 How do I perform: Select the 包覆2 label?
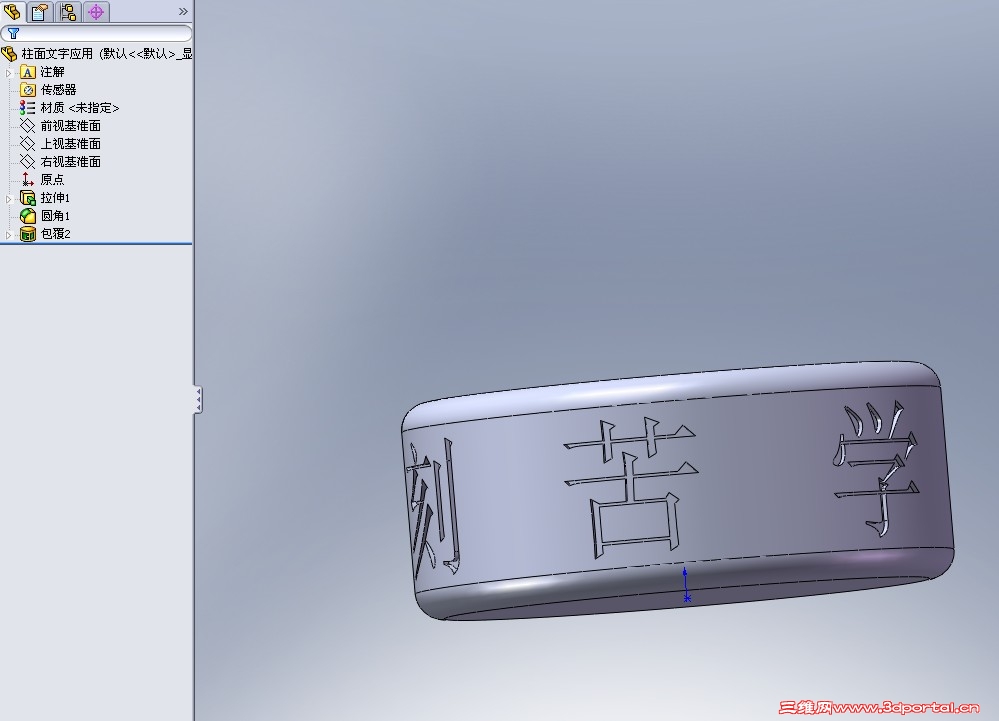click(x=55, y=234)
